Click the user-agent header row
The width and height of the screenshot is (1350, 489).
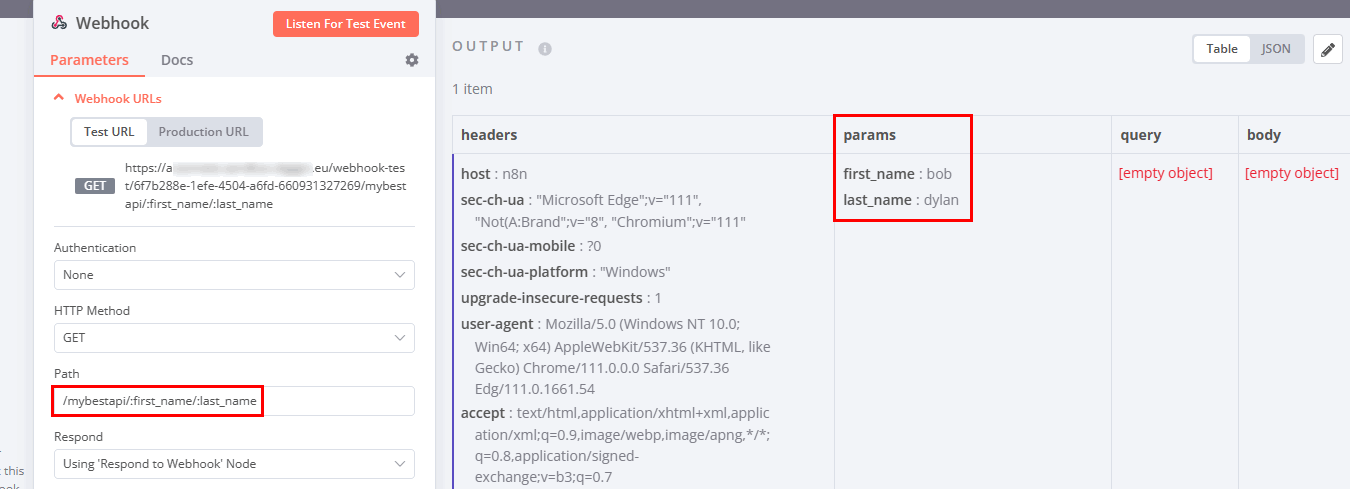[x=616, y=356]
